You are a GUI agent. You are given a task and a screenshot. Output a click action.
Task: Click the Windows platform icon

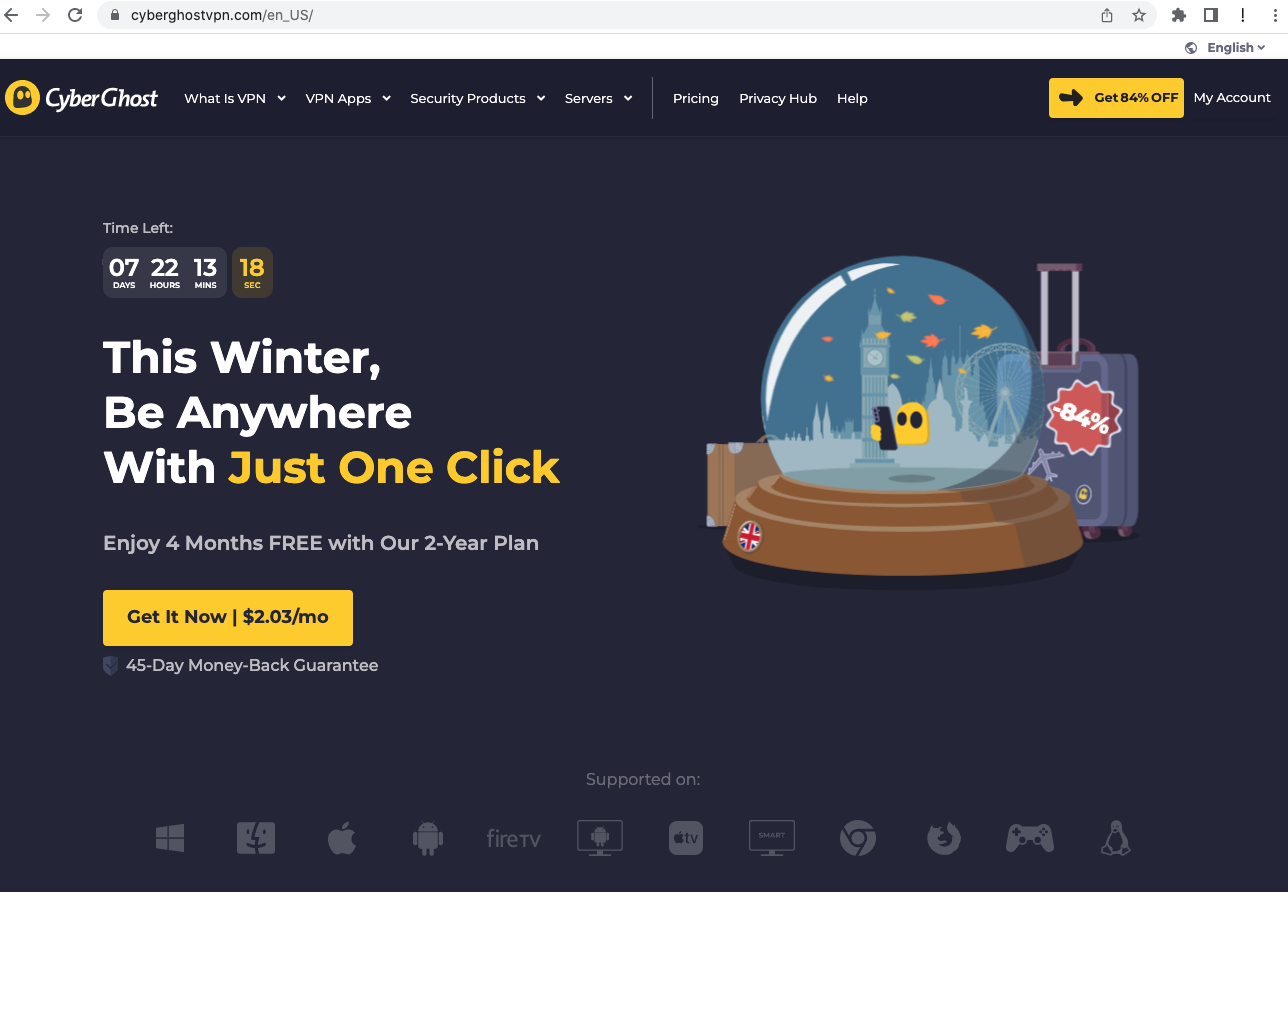pos(170,838)
